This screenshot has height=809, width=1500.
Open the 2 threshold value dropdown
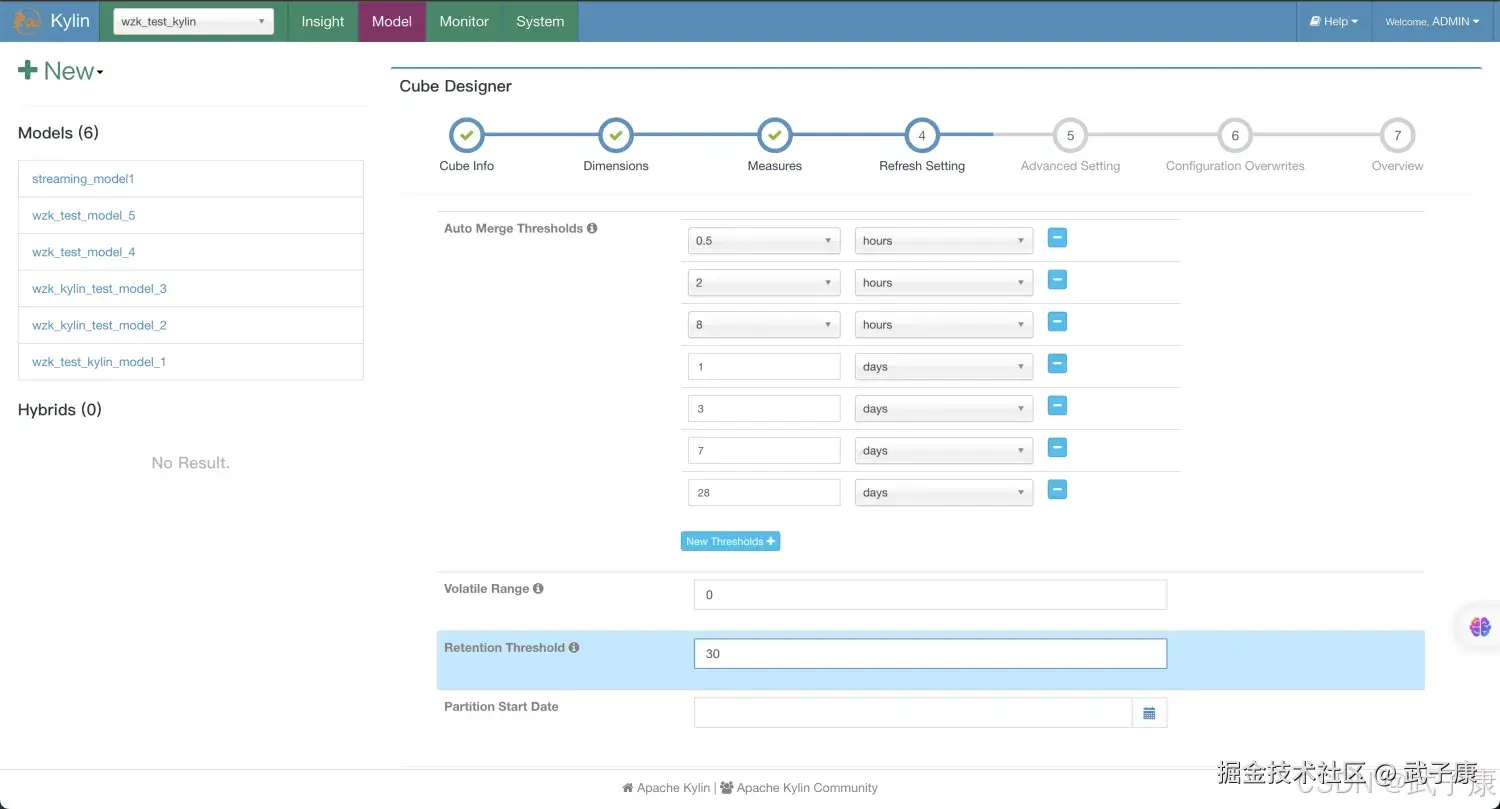(x=764, y=283)
